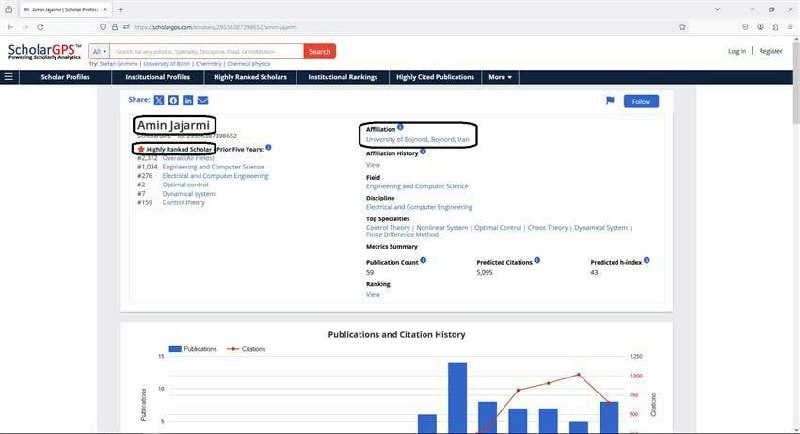Open University of Bojnord affiliation link
The image size is (800, 434).
tap(417, 139)
